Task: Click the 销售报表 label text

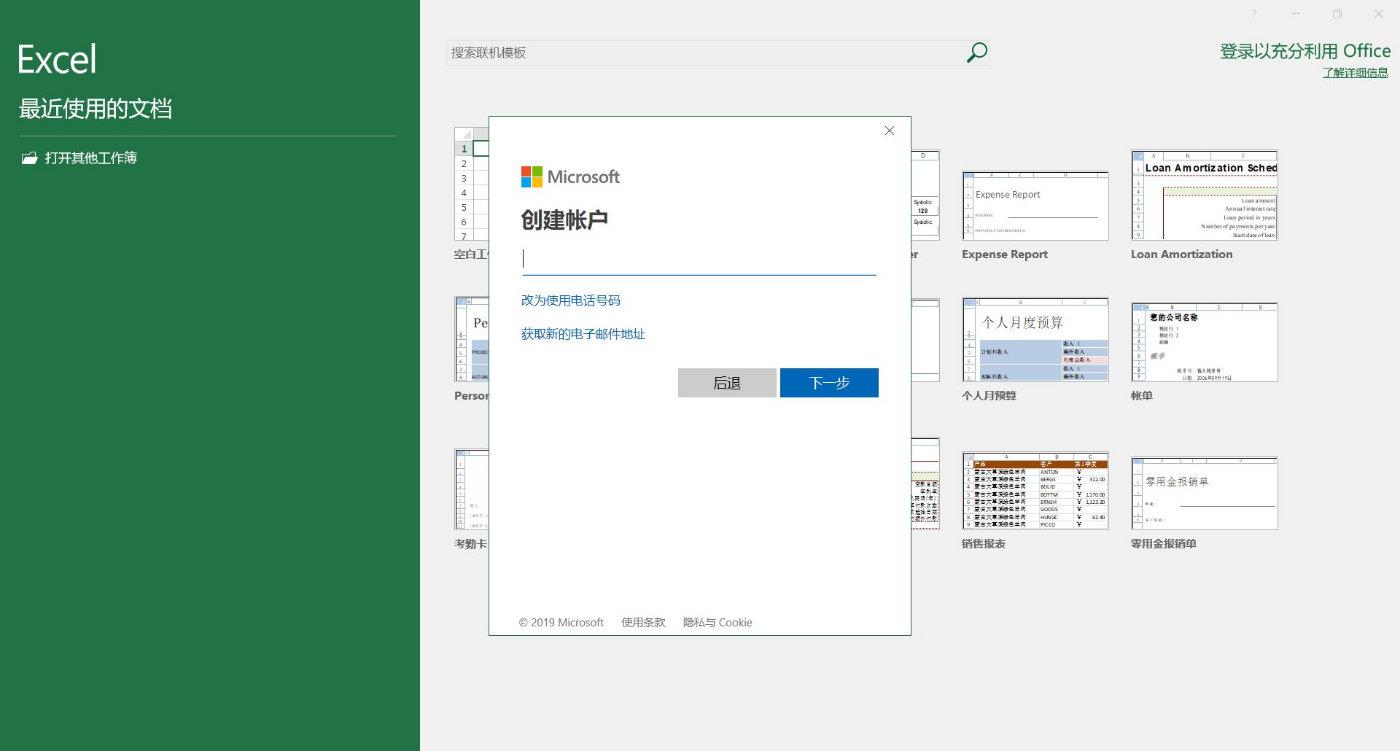Action: (x=984, y=544)
